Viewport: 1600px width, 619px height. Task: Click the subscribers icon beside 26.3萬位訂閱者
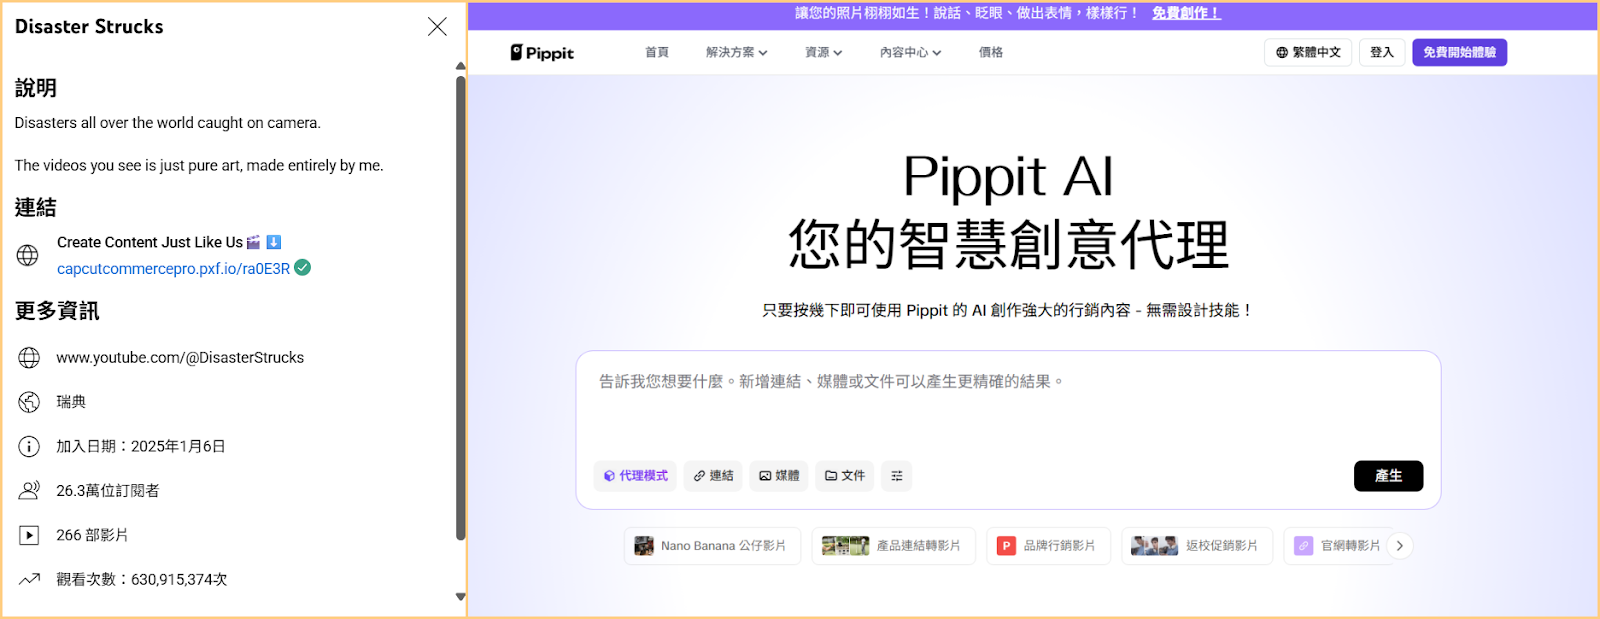pos(29,490)
